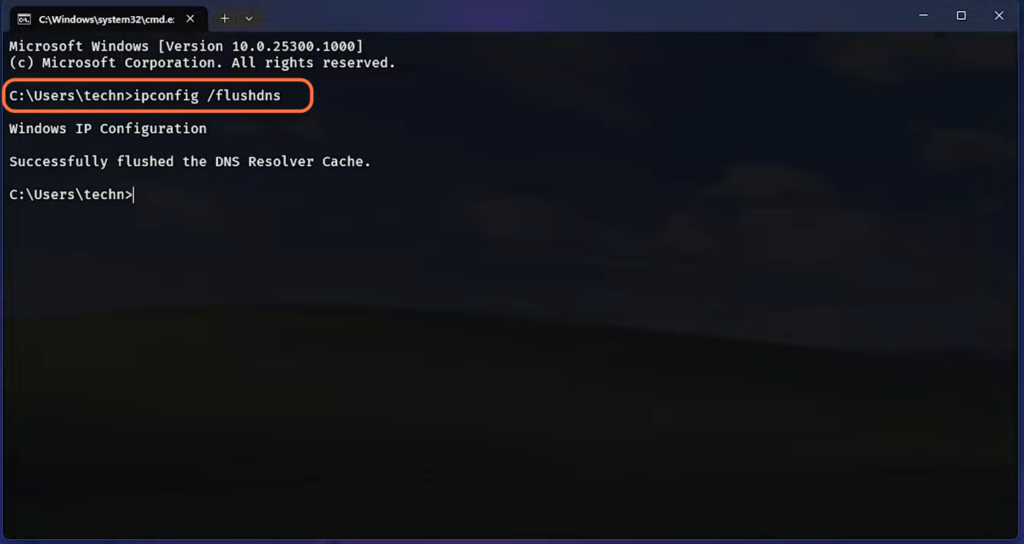This screenshot has width=1024, height=544.
Task: Click the empty title bar area
Action: (x=575, y=16)
